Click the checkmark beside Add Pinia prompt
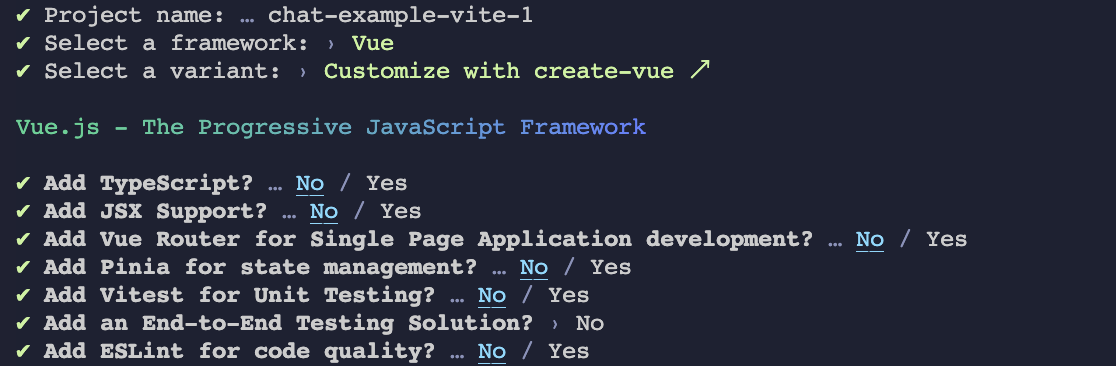The height and width of the screenshot is (366, 1116). 23,267
